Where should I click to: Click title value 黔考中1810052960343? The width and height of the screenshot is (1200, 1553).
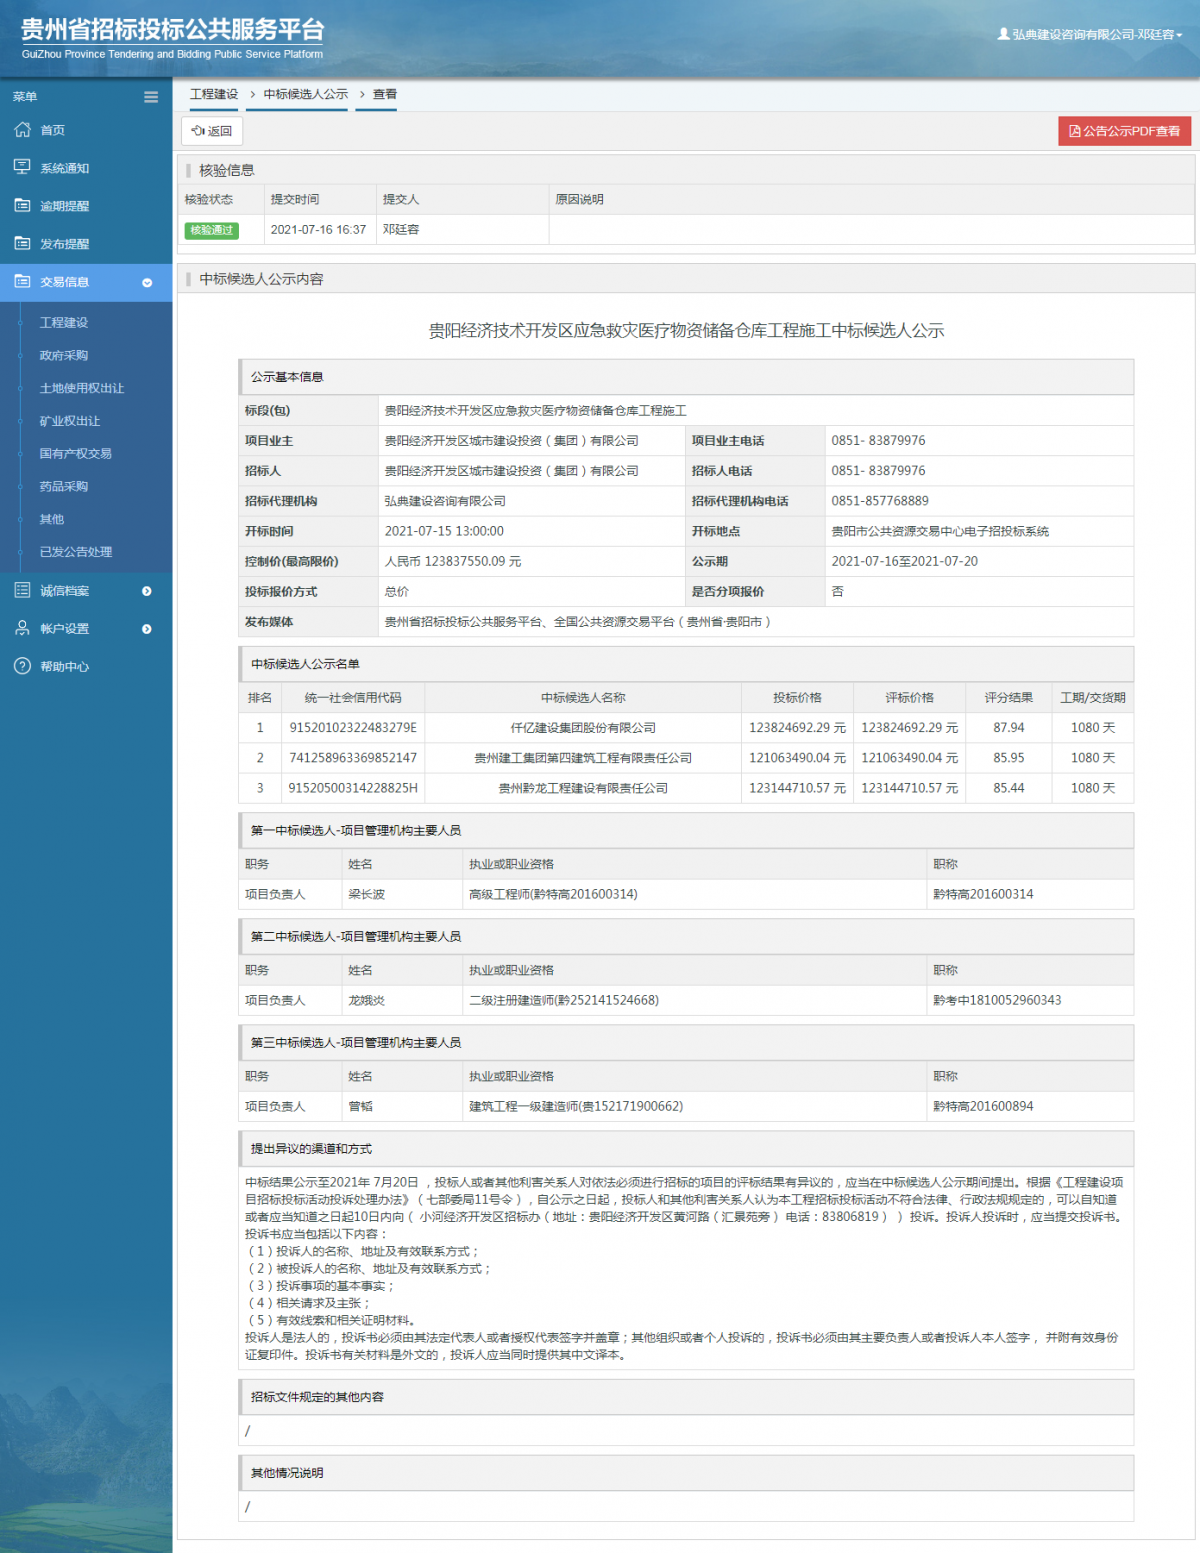pyautogui.click(x=997, y=1000)
